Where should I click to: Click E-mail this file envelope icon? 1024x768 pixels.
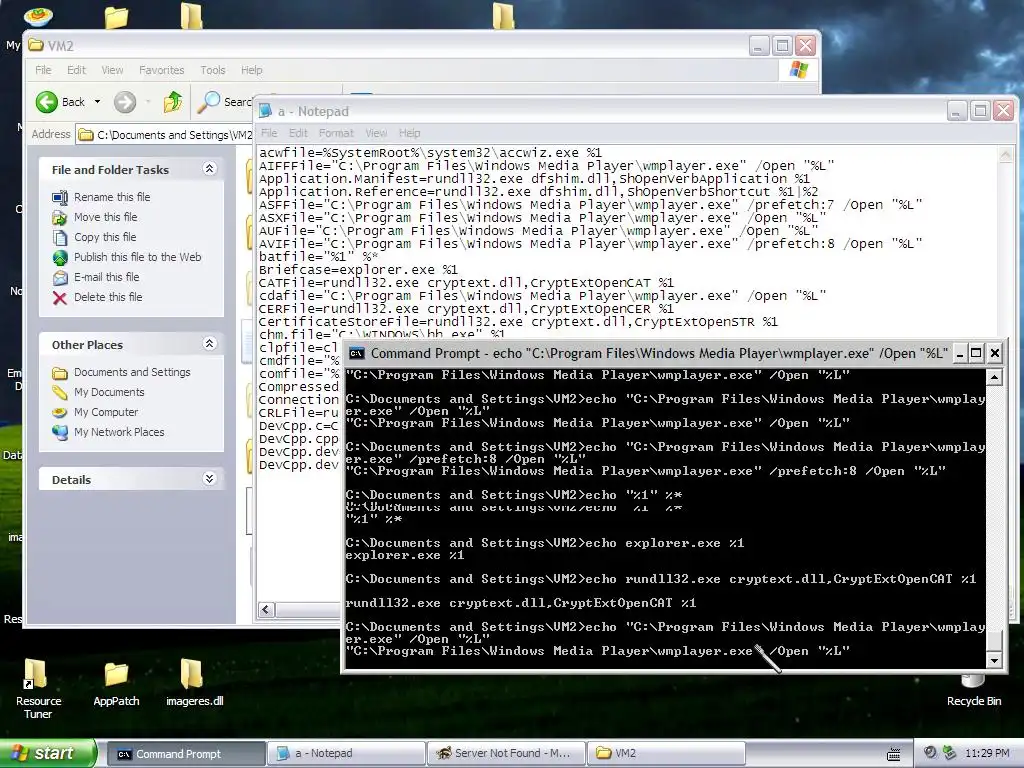tap(60, 278)
